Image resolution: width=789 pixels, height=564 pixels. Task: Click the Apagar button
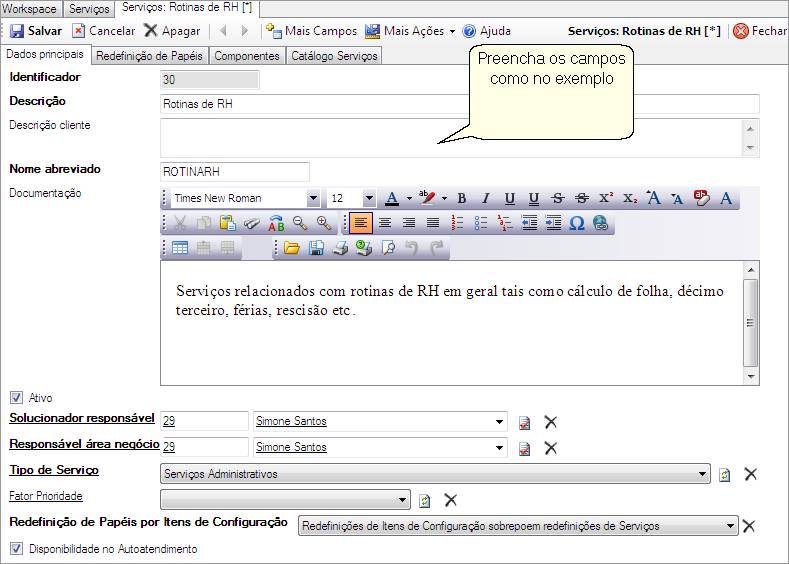coord(173,31)
